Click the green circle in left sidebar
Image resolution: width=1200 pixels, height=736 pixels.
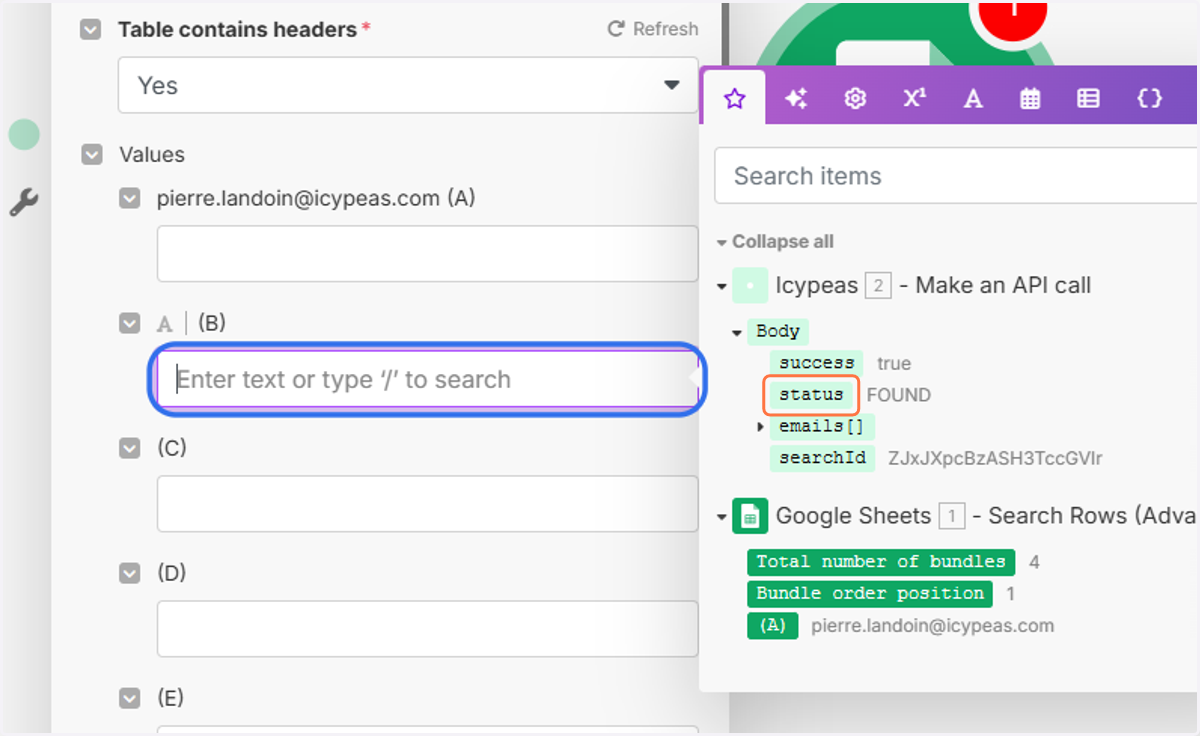click(x=24, y=135)
